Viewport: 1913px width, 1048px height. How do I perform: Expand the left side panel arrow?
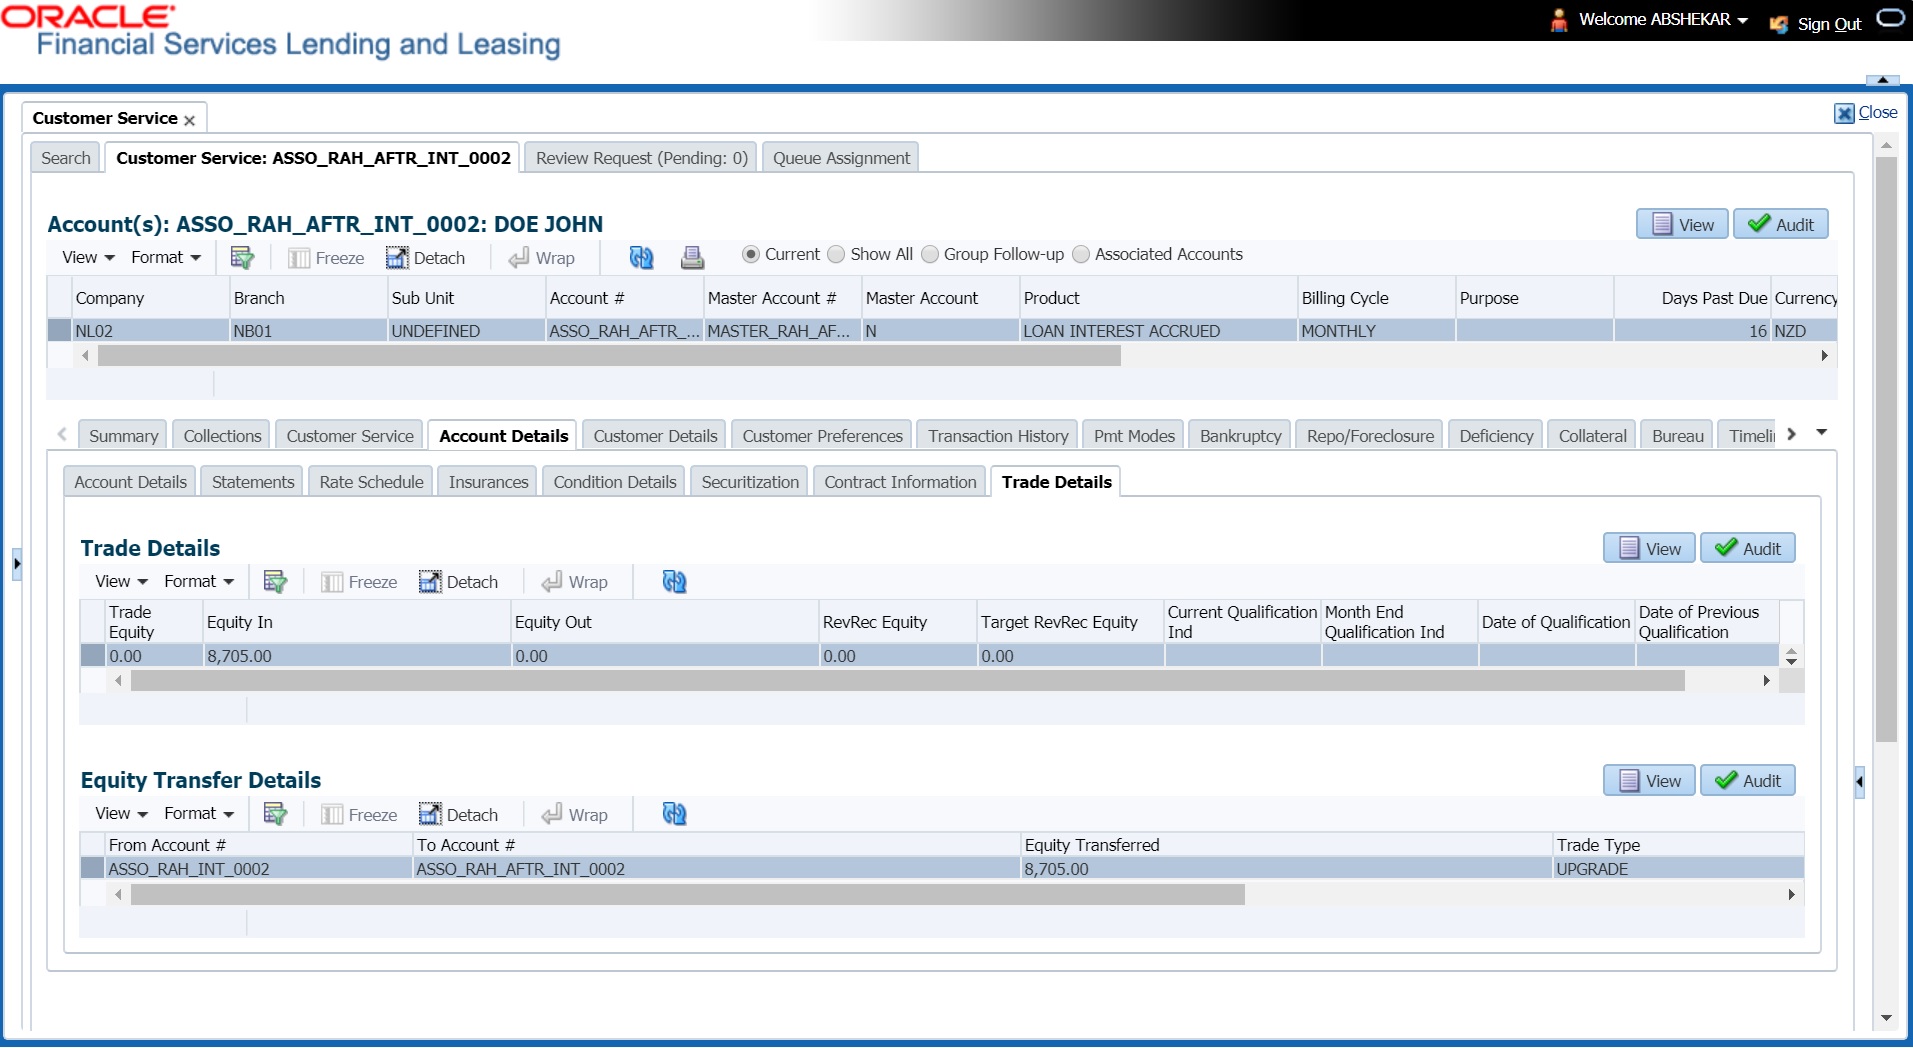[17, 564]
